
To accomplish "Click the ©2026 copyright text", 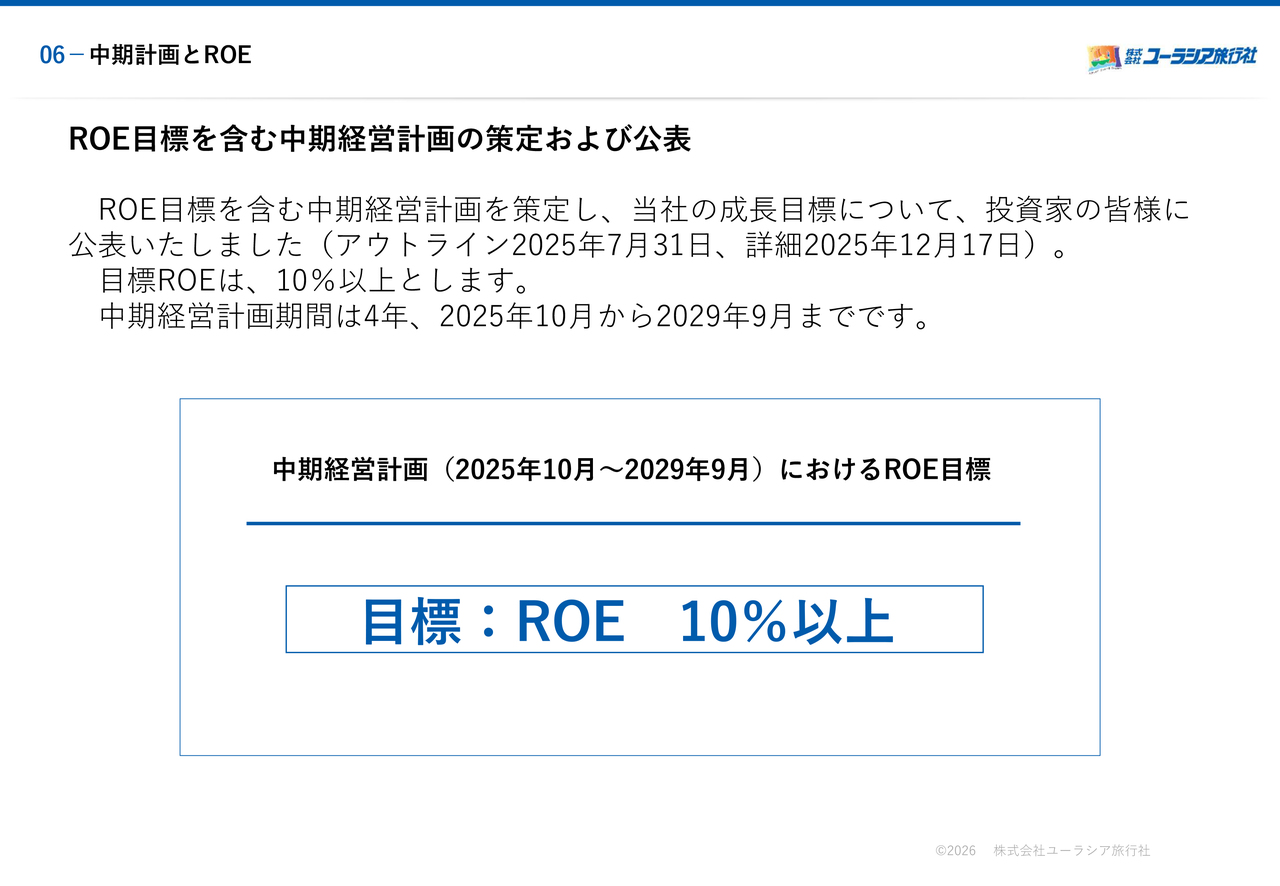I will click(x=955, y=850).
